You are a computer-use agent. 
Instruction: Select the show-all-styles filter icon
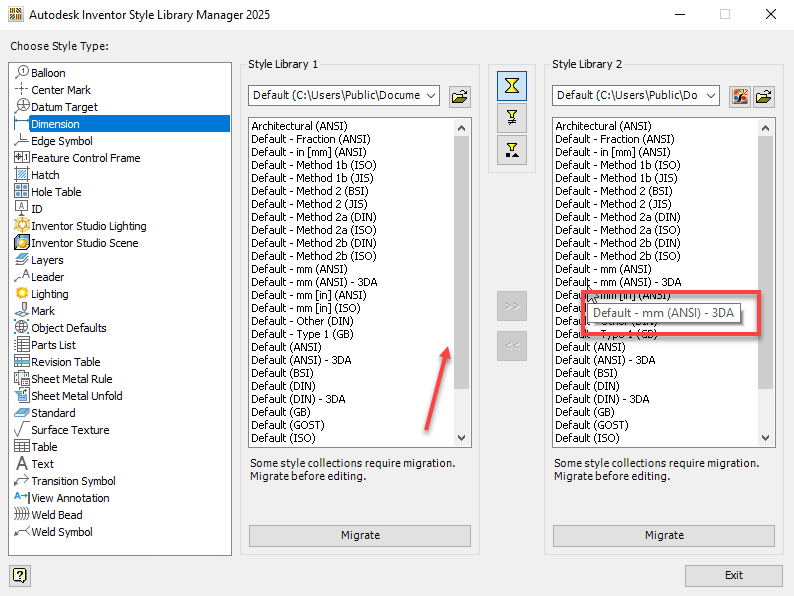pyautogui.click(x=512, y=86)
